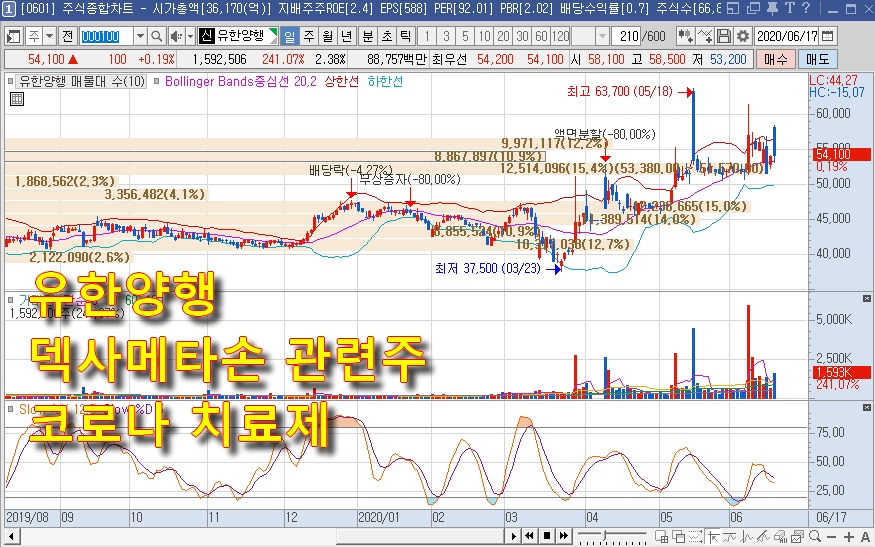Click the title bar cascade windows icon
Viewport: 875px width, 547px height.
pos(753,8)
